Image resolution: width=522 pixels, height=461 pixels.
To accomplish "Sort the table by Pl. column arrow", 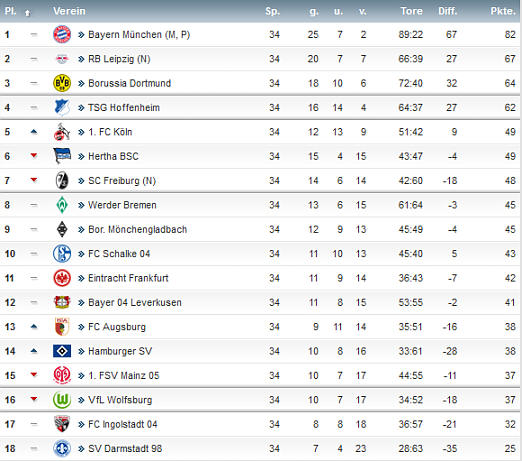I will click(28, 13).
